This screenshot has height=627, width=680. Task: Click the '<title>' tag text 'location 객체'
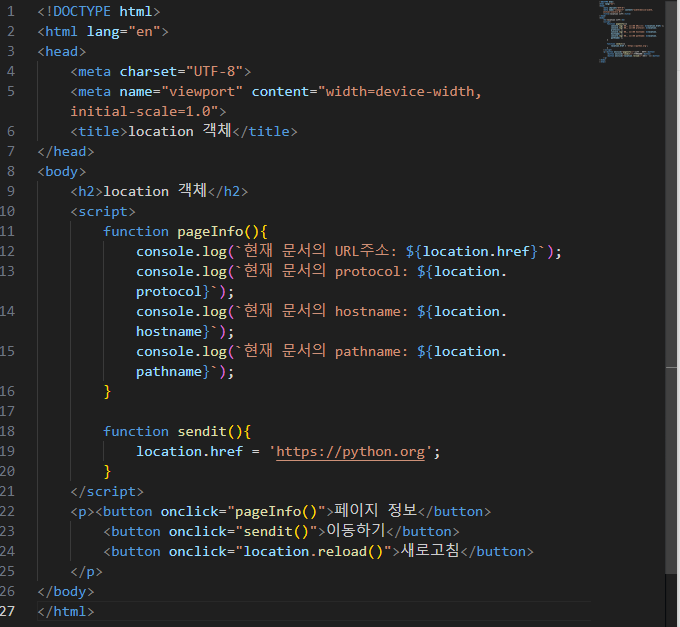pyautogui.click(x=180, y=131)
